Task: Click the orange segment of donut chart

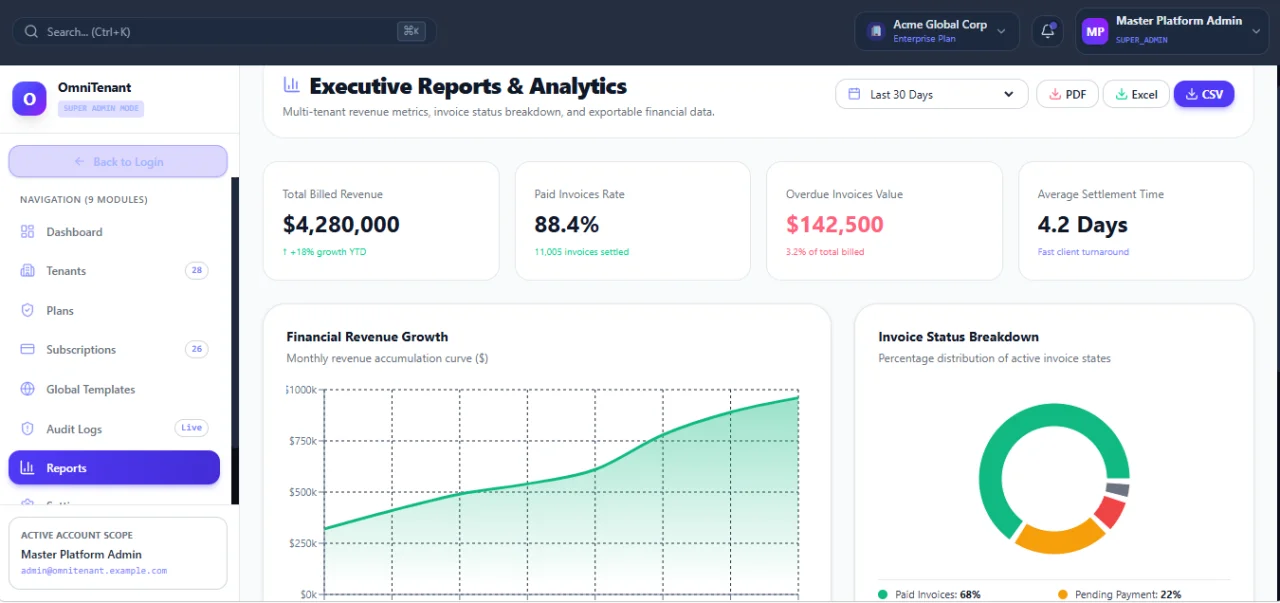Action: 1060,539
